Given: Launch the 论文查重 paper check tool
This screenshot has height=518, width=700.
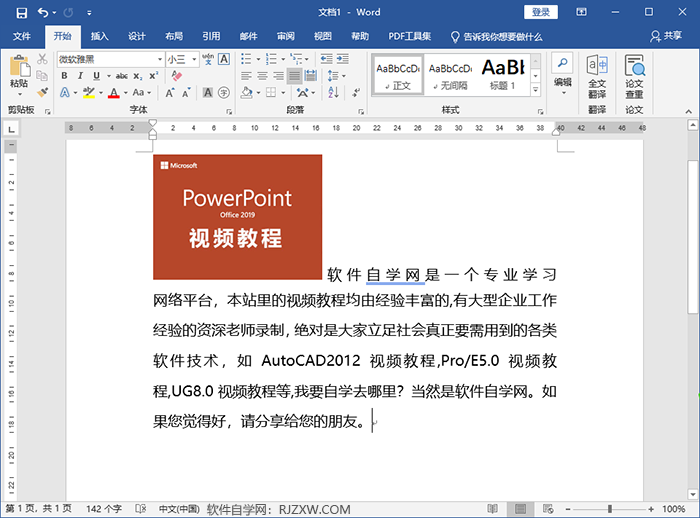Looking at the screenshot, I should click(634, 75).
